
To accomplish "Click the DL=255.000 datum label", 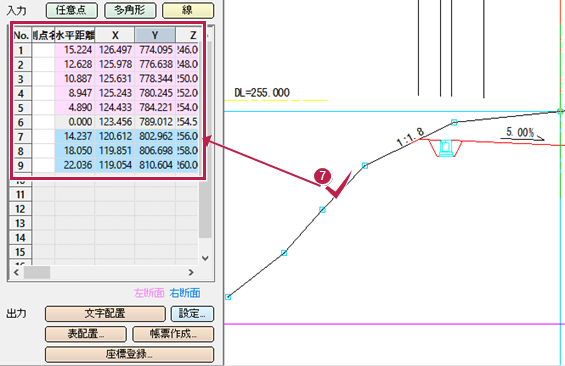I will click(262, 93).
